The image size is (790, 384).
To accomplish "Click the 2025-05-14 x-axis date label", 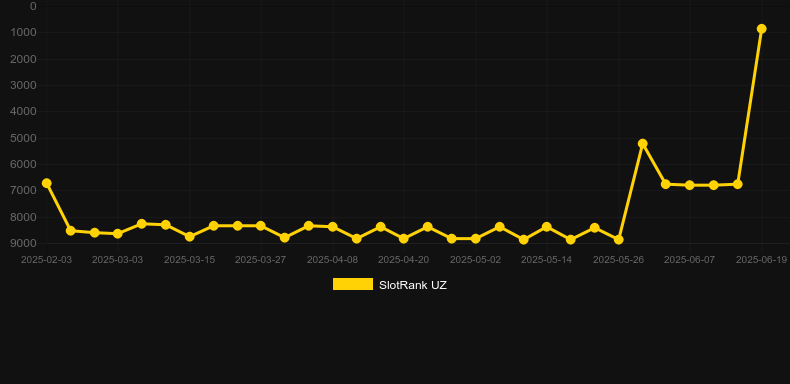I will coord(546,260).
